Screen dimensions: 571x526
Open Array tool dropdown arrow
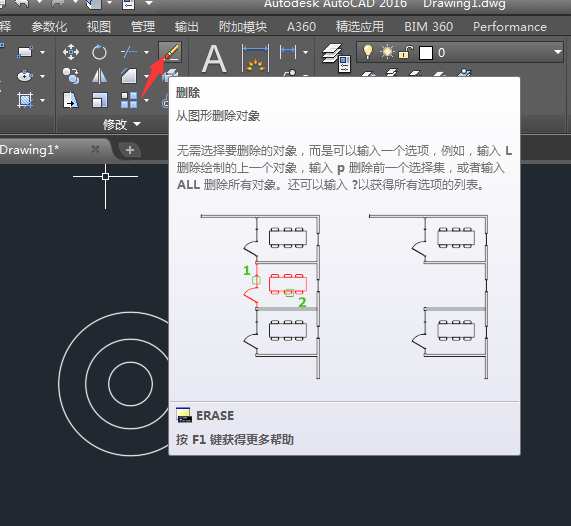coord(146,100)
